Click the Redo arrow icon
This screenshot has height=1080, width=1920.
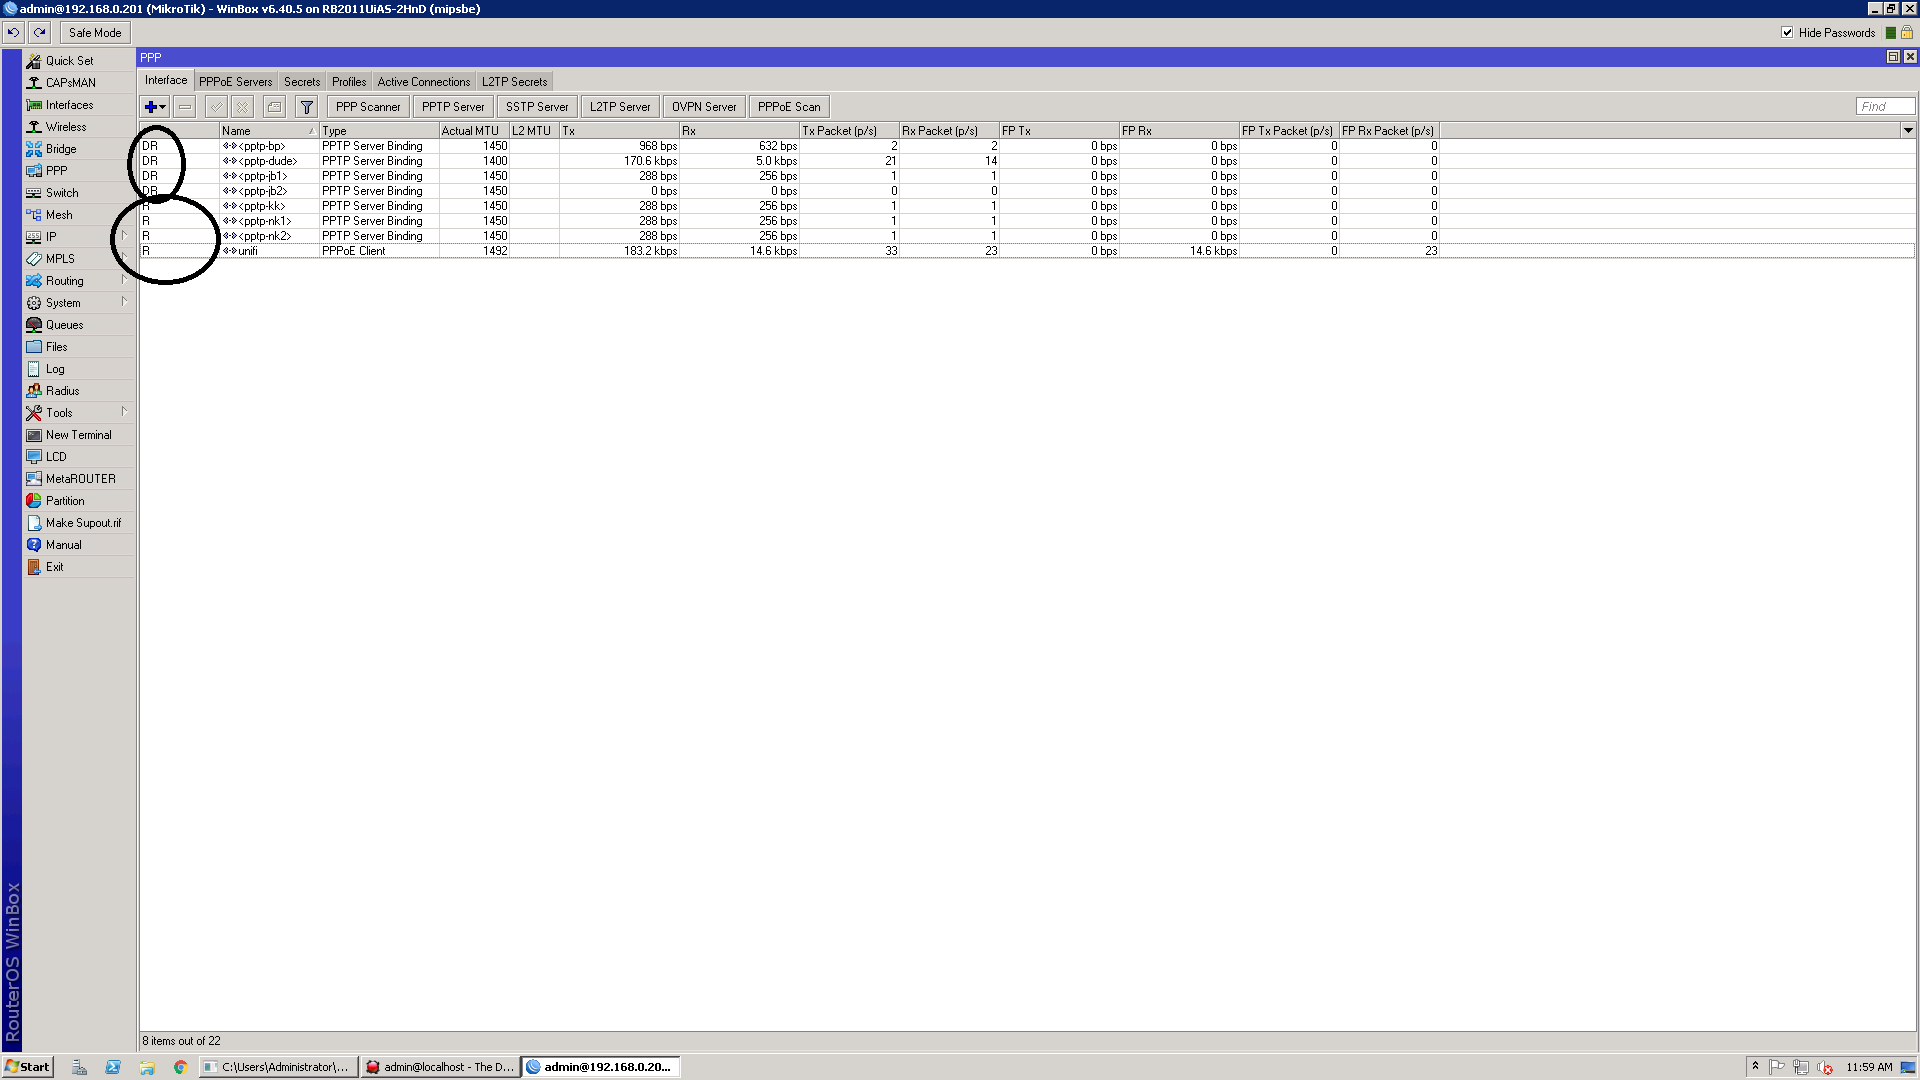pos(40,32)
